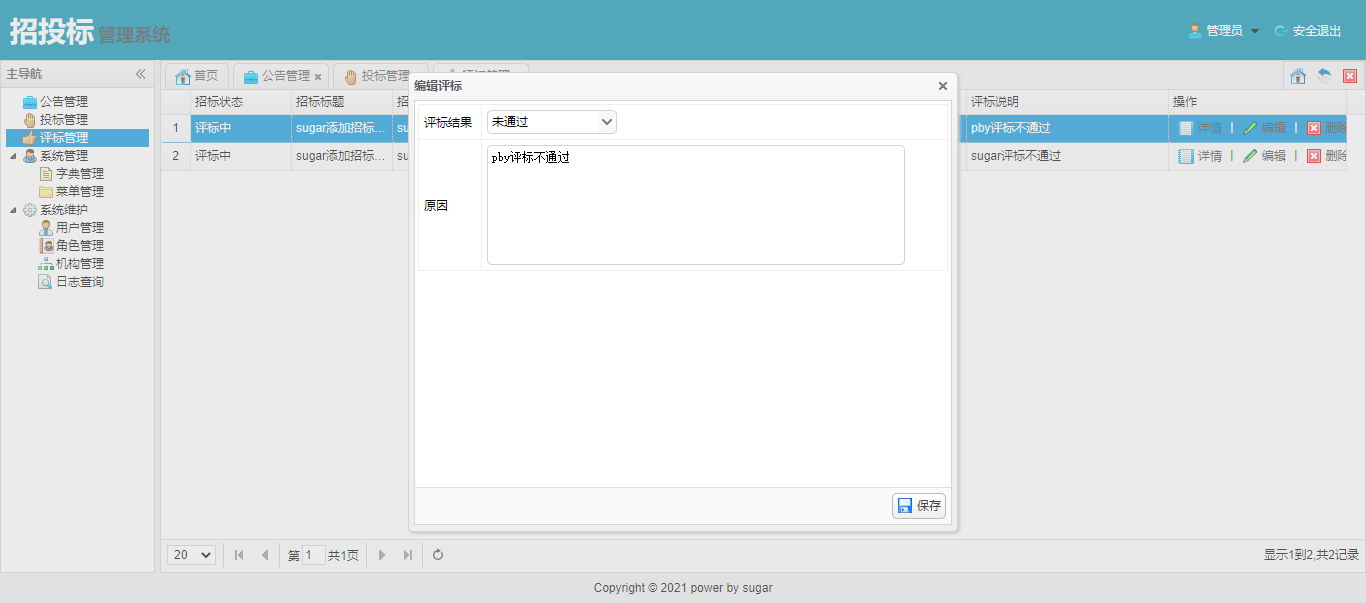
Task: Go to last page in pagination
Action: (407, 555)
